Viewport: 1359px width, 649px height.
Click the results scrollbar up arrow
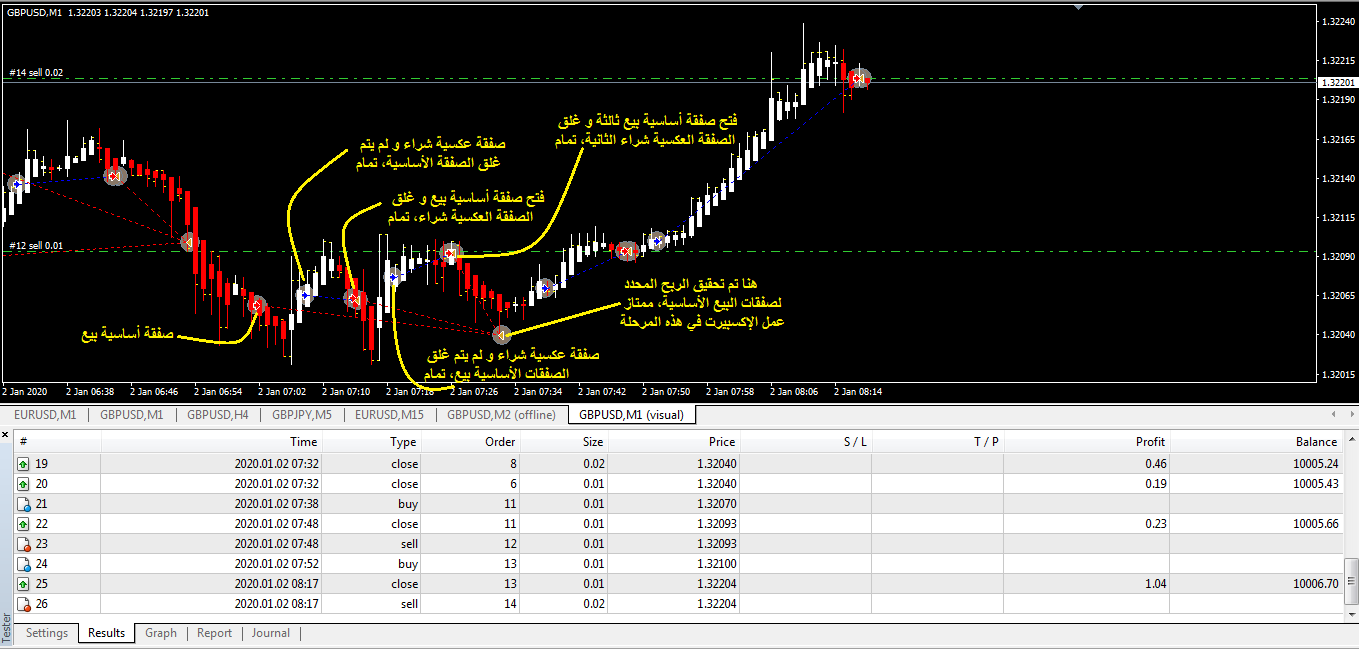[x=1351, y=441]
